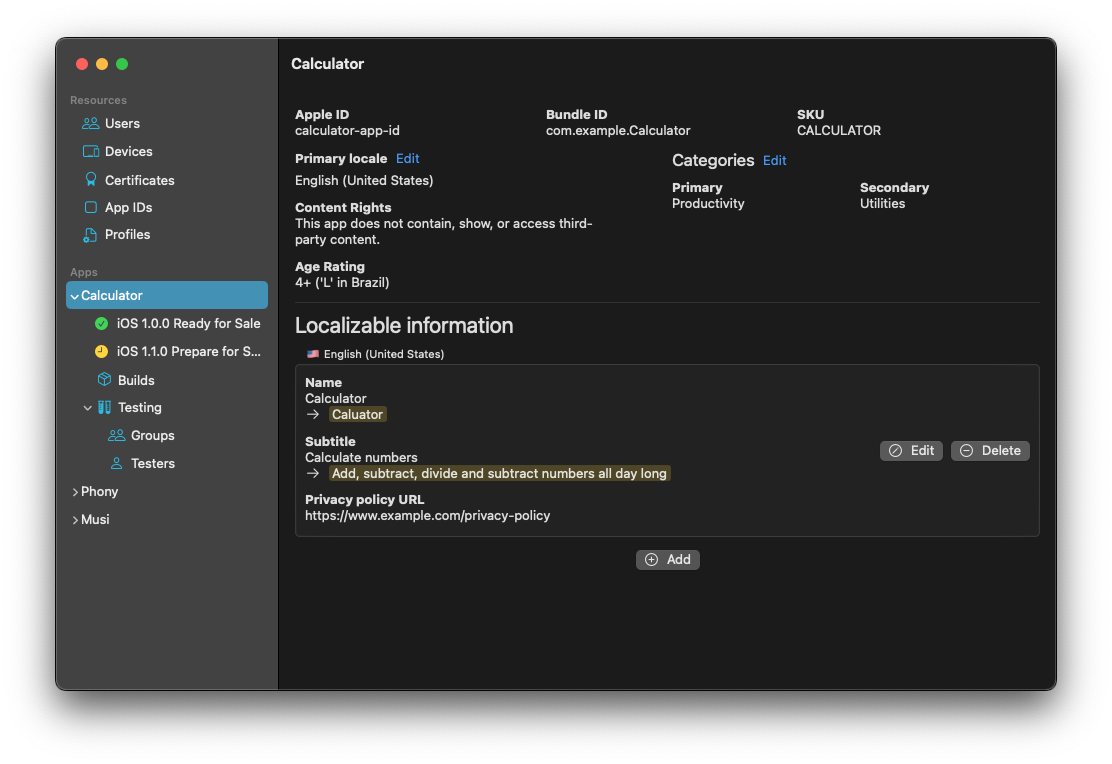The width and height of the screenshot is (1112, 764).
Task: Click the App IDs square icon
Action: click(x=91, y=207)
